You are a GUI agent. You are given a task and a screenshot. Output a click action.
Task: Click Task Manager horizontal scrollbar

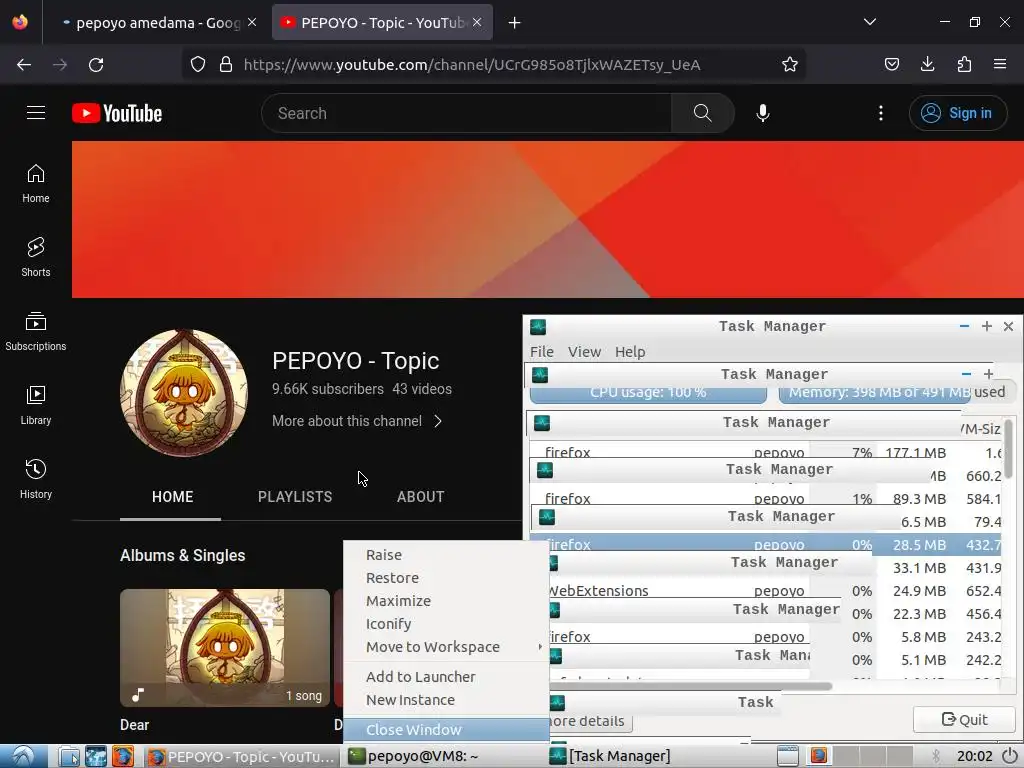click(x=689, y=686)
